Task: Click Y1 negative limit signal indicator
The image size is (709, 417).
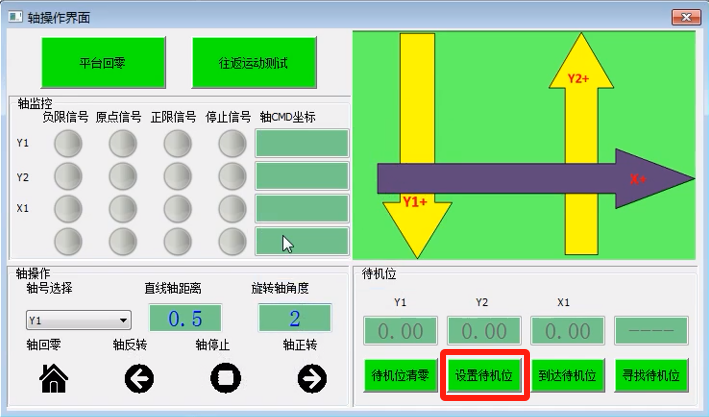Action: click(x=68, y=145)
